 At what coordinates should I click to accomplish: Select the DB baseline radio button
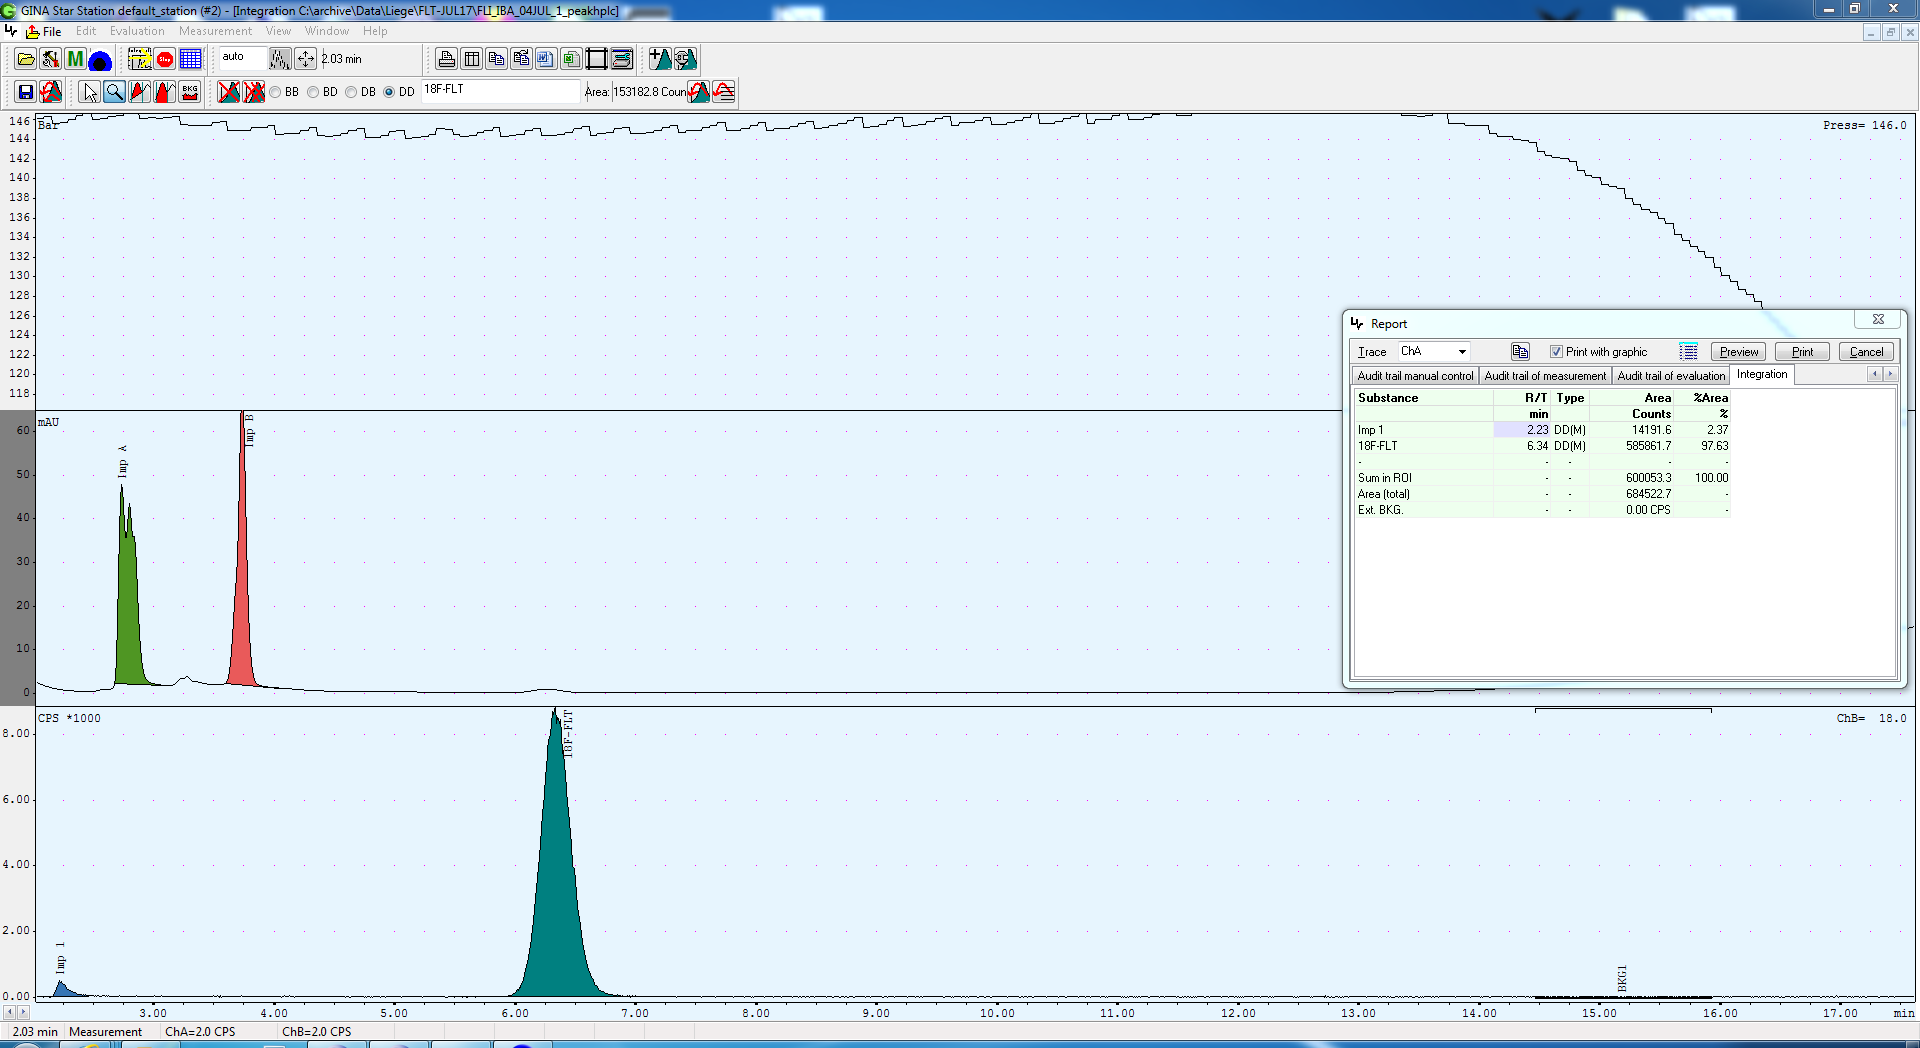coord(352,92)
